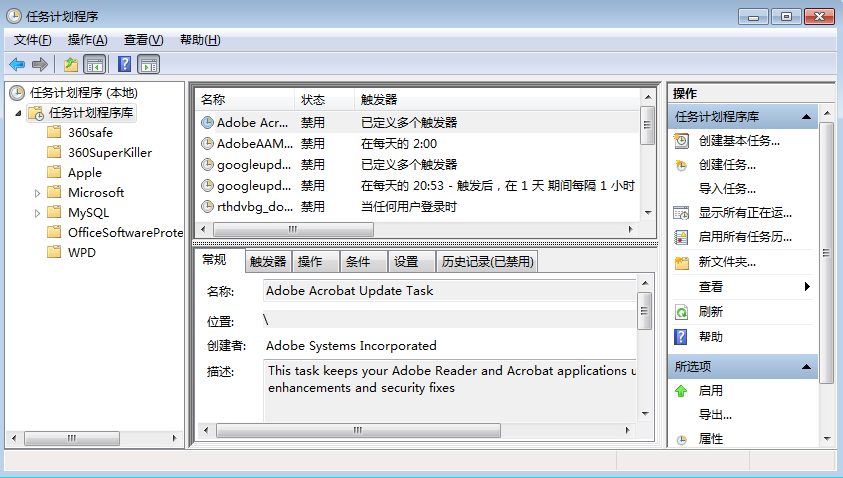Viewport: 843px width, 478px height.
Task: Click the 创建基本任务 icon
Action: (681, 141)
